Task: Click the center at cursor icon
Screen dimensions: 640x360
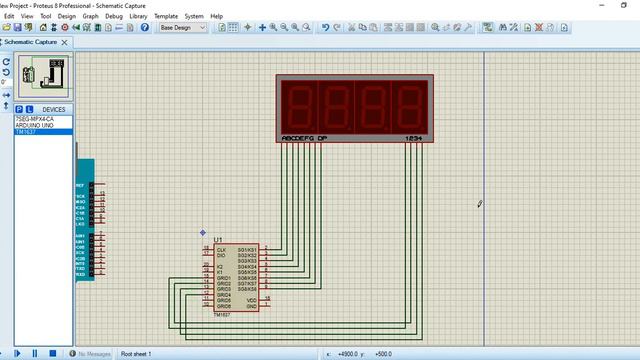Action: [x=247, y=27]
